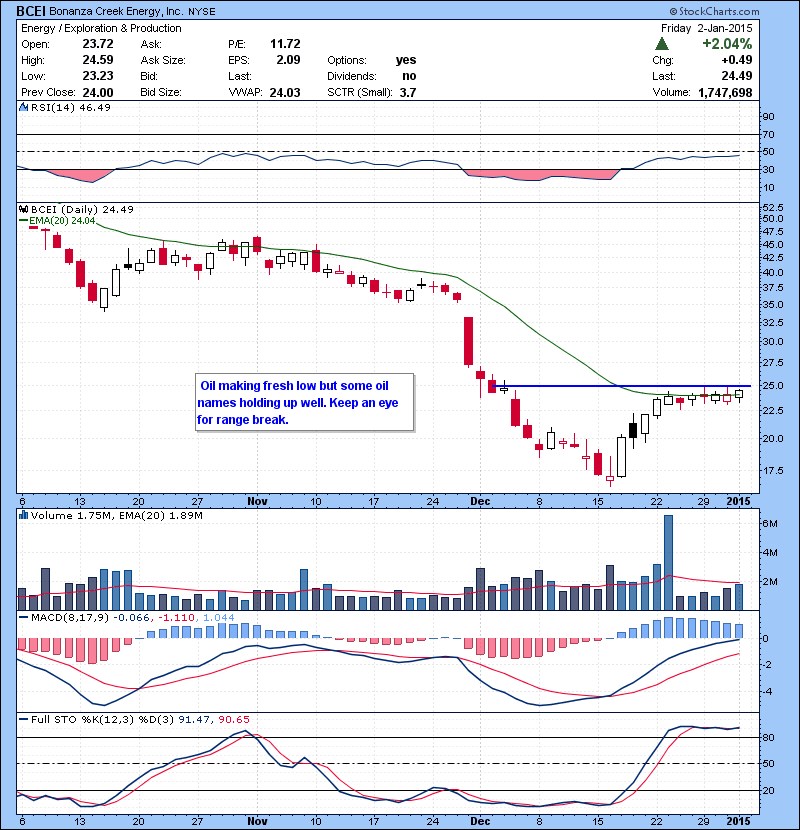Click the RSI(14) indicator icon
This screenshot has width=800, height=830.
23,107
